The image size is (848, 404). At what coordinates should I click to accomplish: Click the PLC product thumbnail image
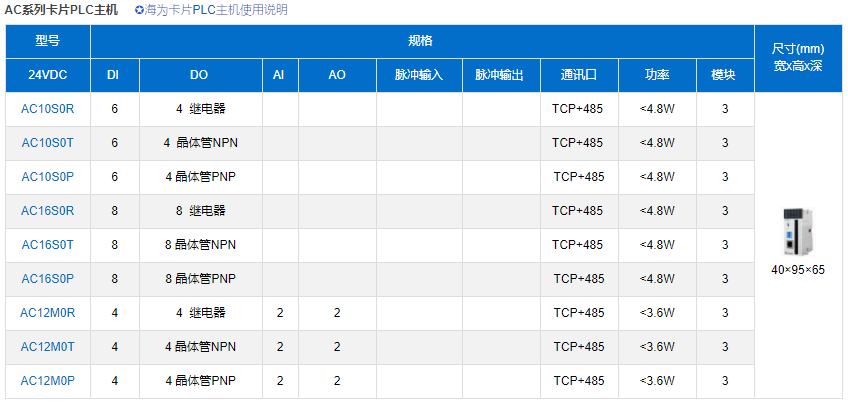click(x=797, y=234)
